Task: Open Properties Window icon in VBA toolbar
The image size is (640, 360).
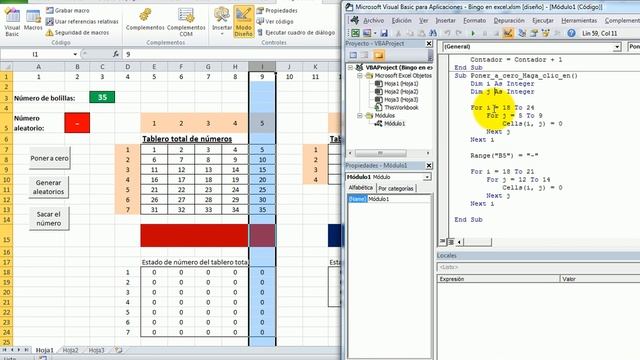Action: (x=534, y=33)
